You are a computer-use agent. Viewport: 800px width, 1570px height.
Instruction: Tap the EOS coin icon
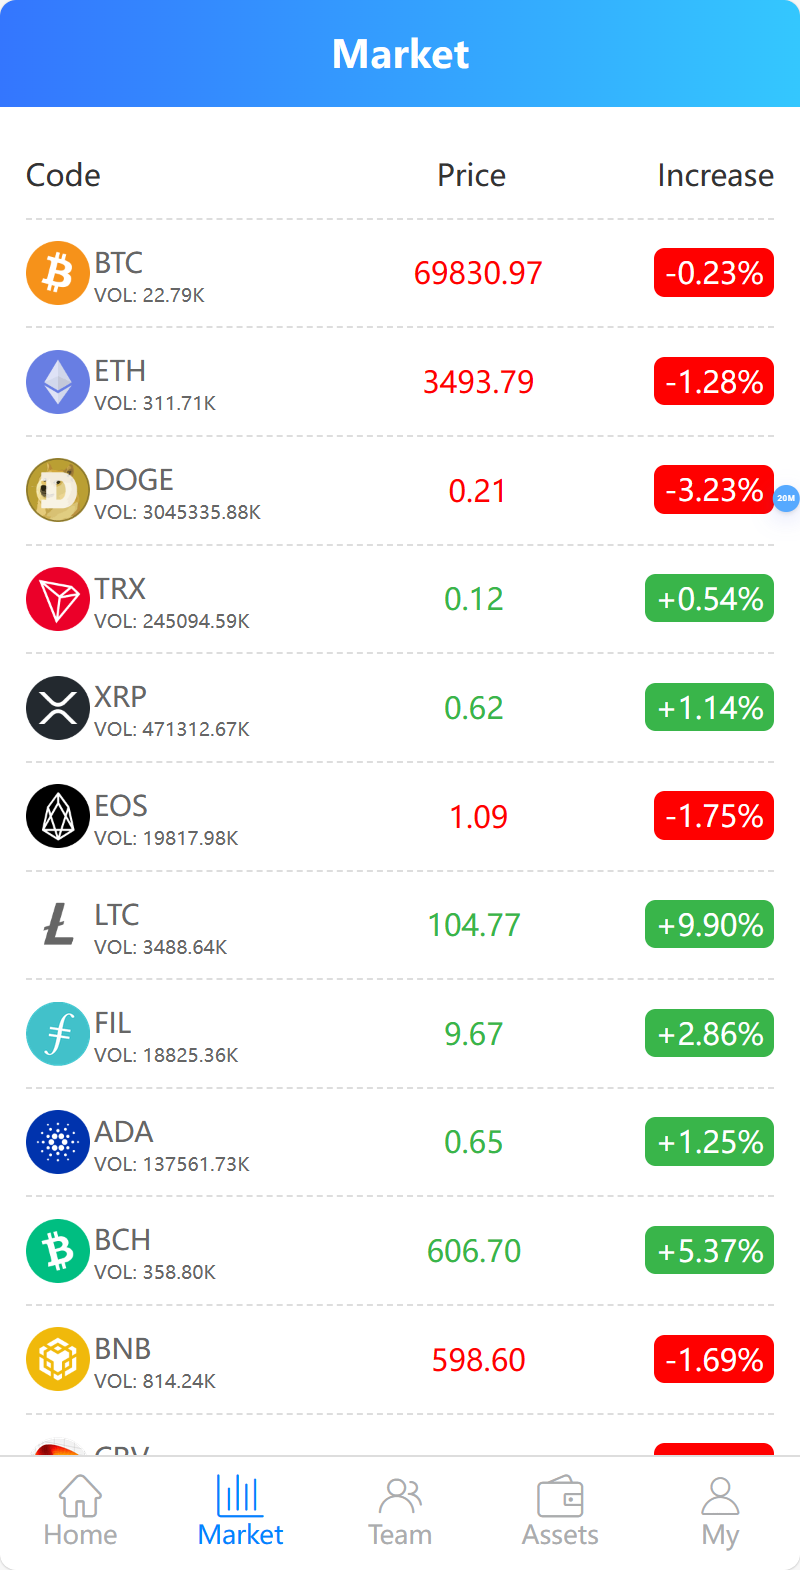tap(58, 816)
